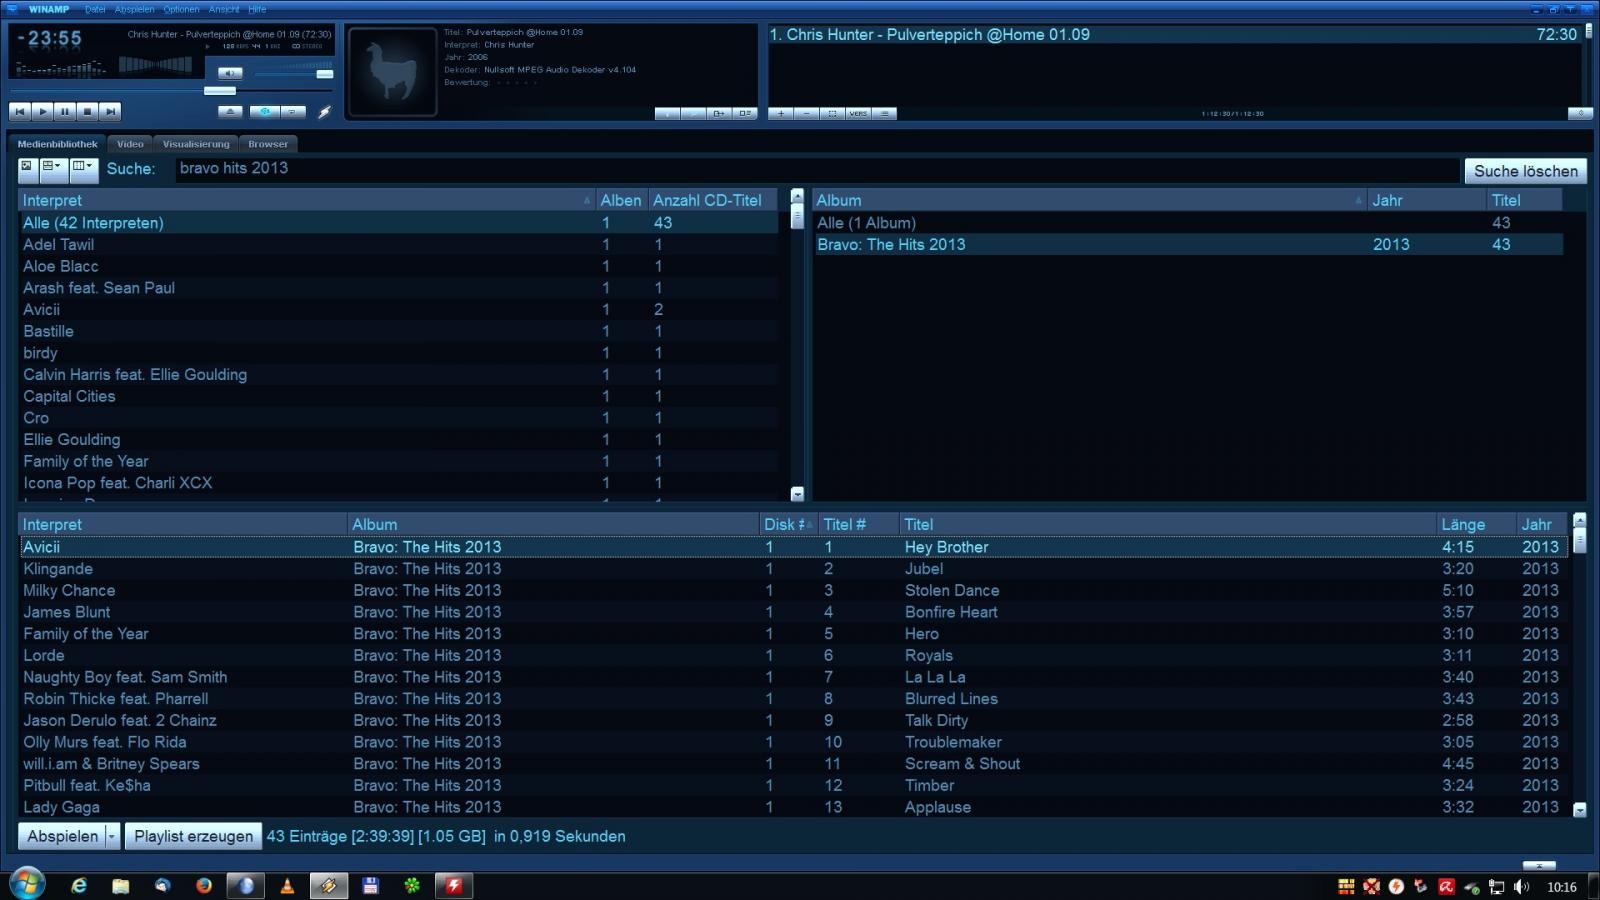Image resolution: width=1600 pixels, height=900 pixels.
Task: Open the Windows Start menu
Action: (x=27, y=884)
